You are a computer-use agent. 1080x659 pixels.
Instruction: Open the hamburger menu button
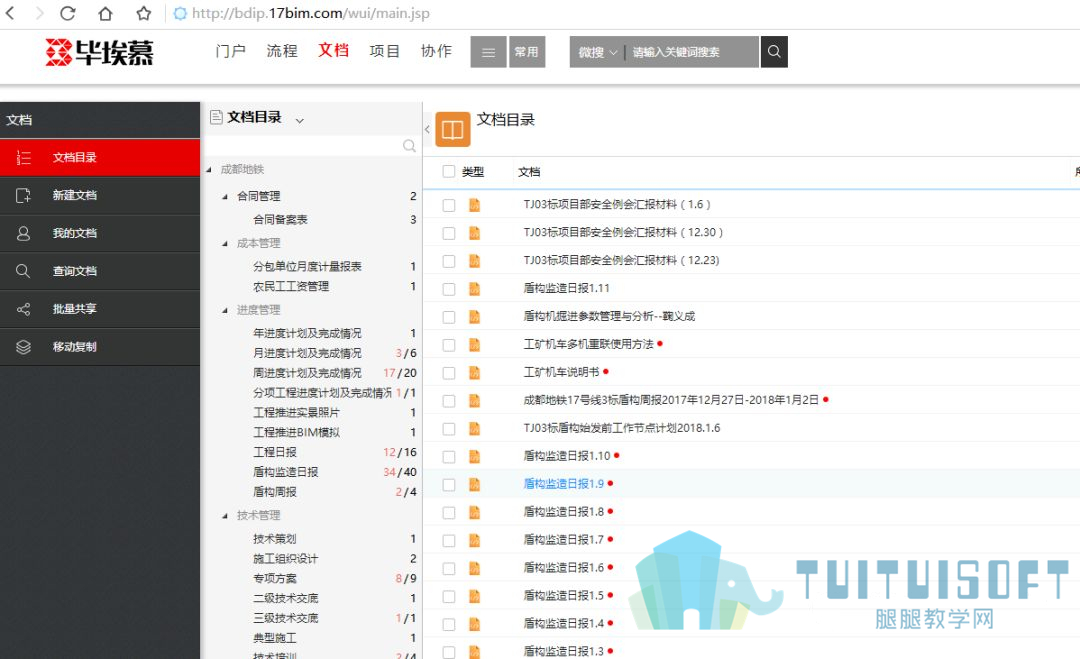tap(488, 52)
